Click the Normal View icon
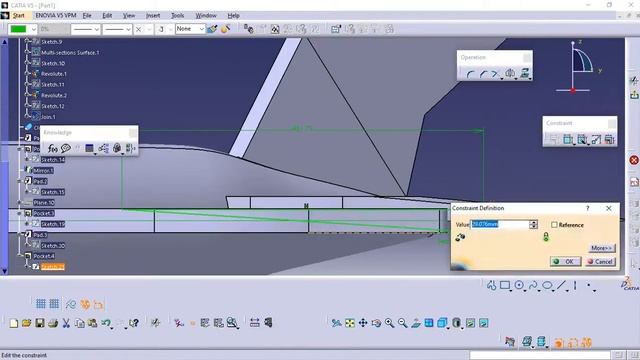Viewport: 640px width, 360px height. click(416, 323)
